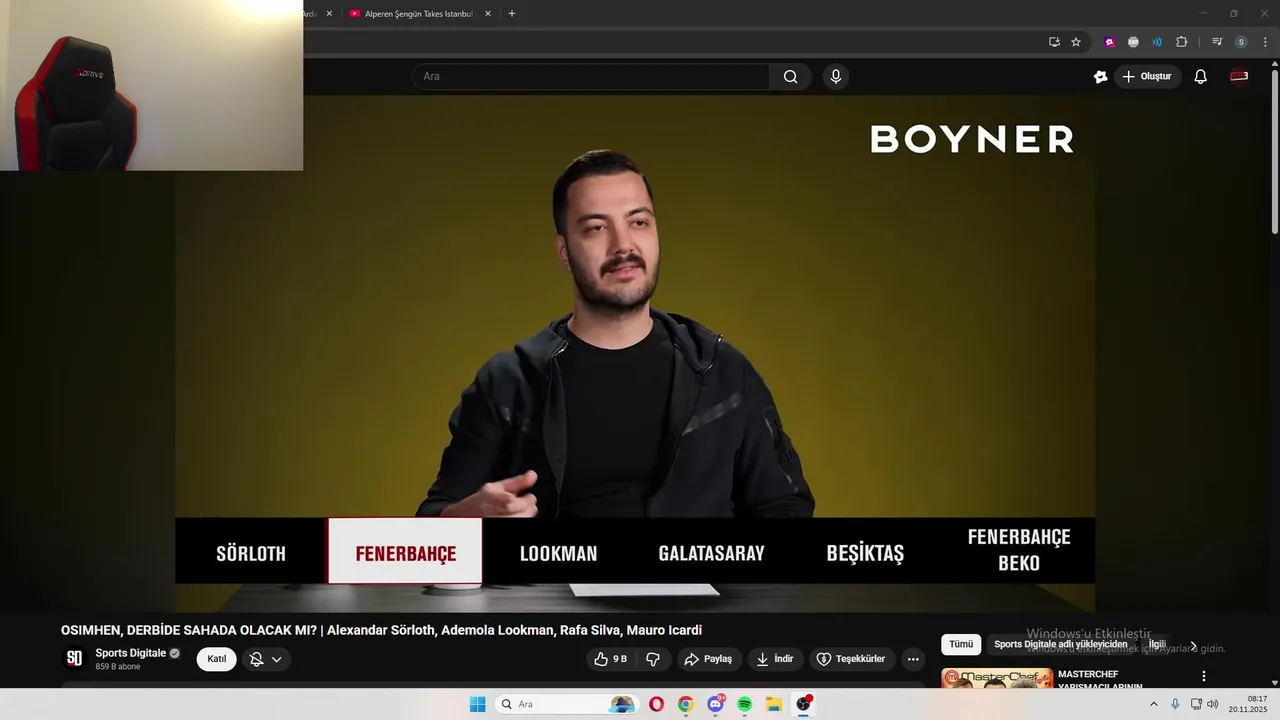The height and width of the screenshot is (720, 1280).
Task: Click the taskbar Ara search box
Action: point(567,704)
